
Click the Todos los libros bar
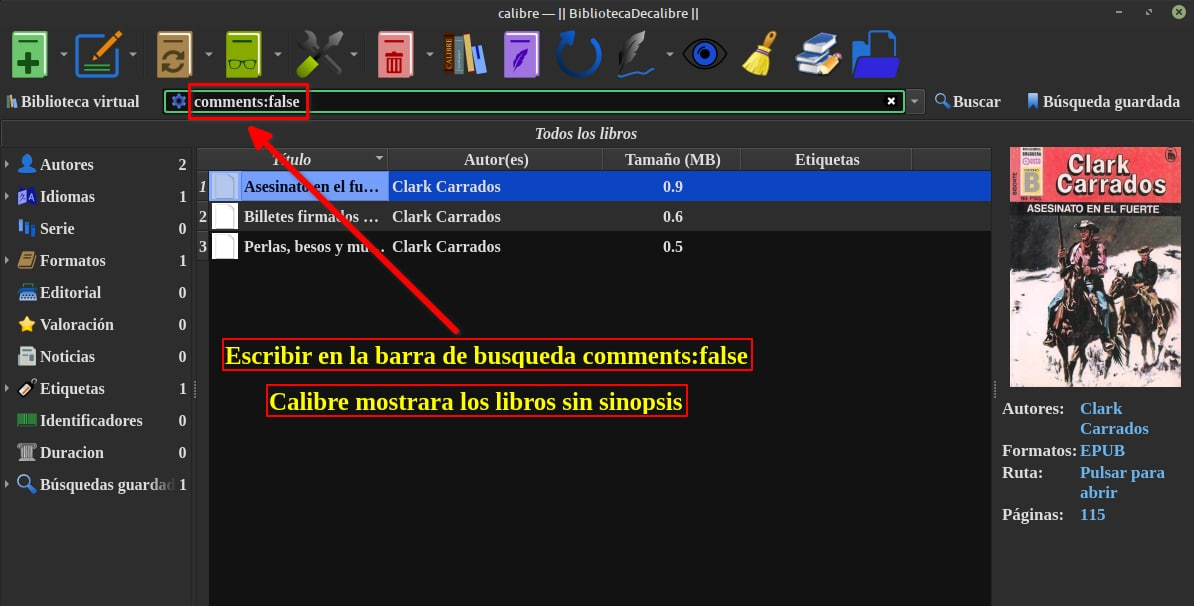[x=586, y=133]
